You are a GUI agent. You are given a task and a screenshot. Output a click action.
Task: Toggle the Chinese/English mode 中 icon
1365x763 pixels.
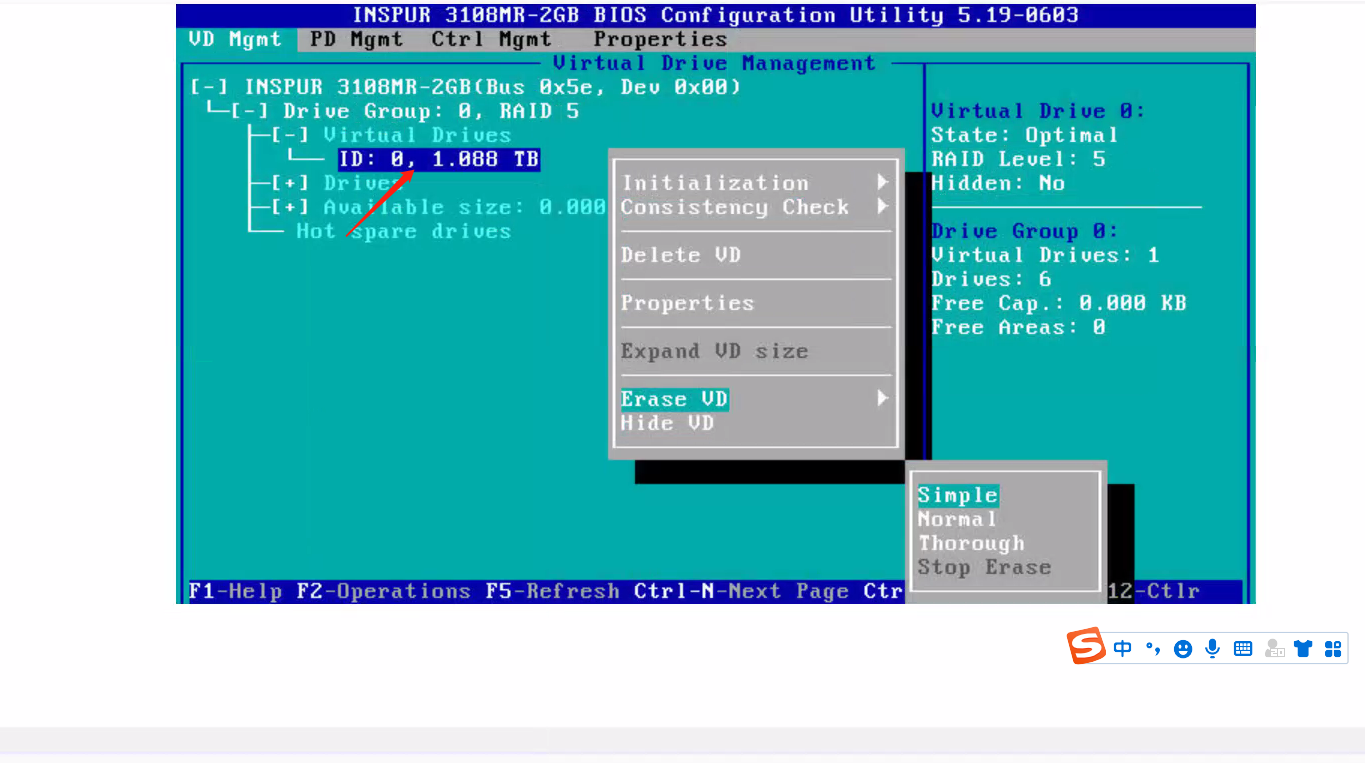pyautogui.click(x=1123, y=648)
